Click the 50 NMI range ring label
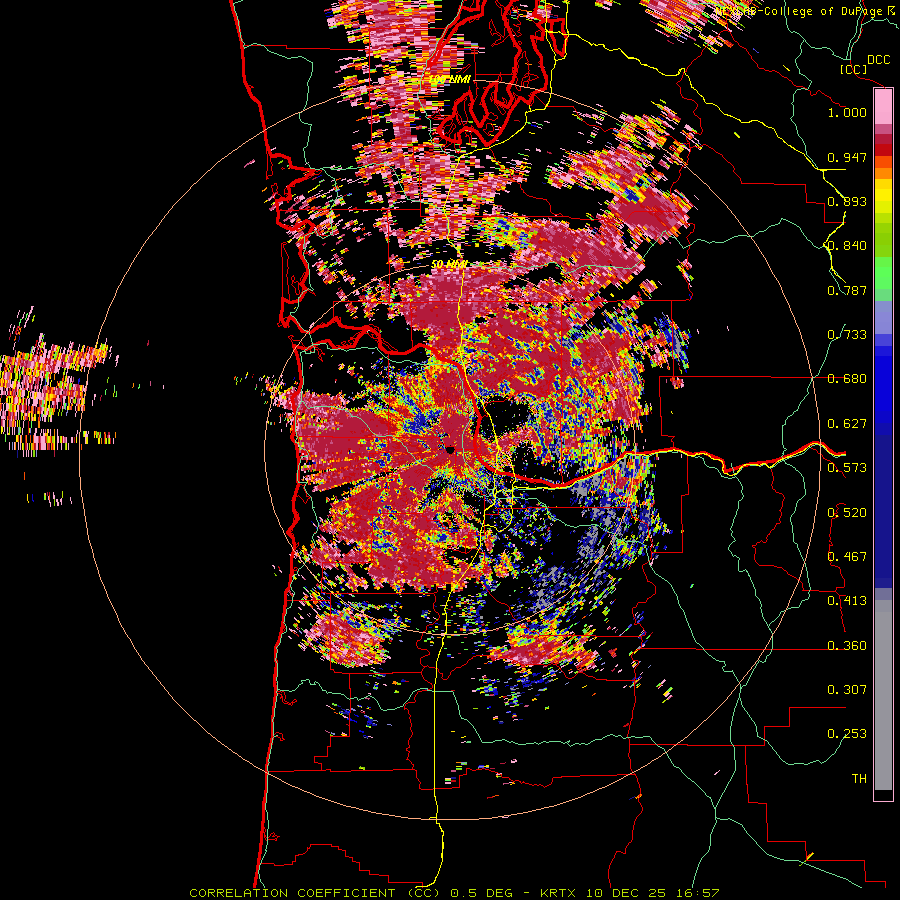The height and width of the screenshot is (900, 900). tap(449, 264)
